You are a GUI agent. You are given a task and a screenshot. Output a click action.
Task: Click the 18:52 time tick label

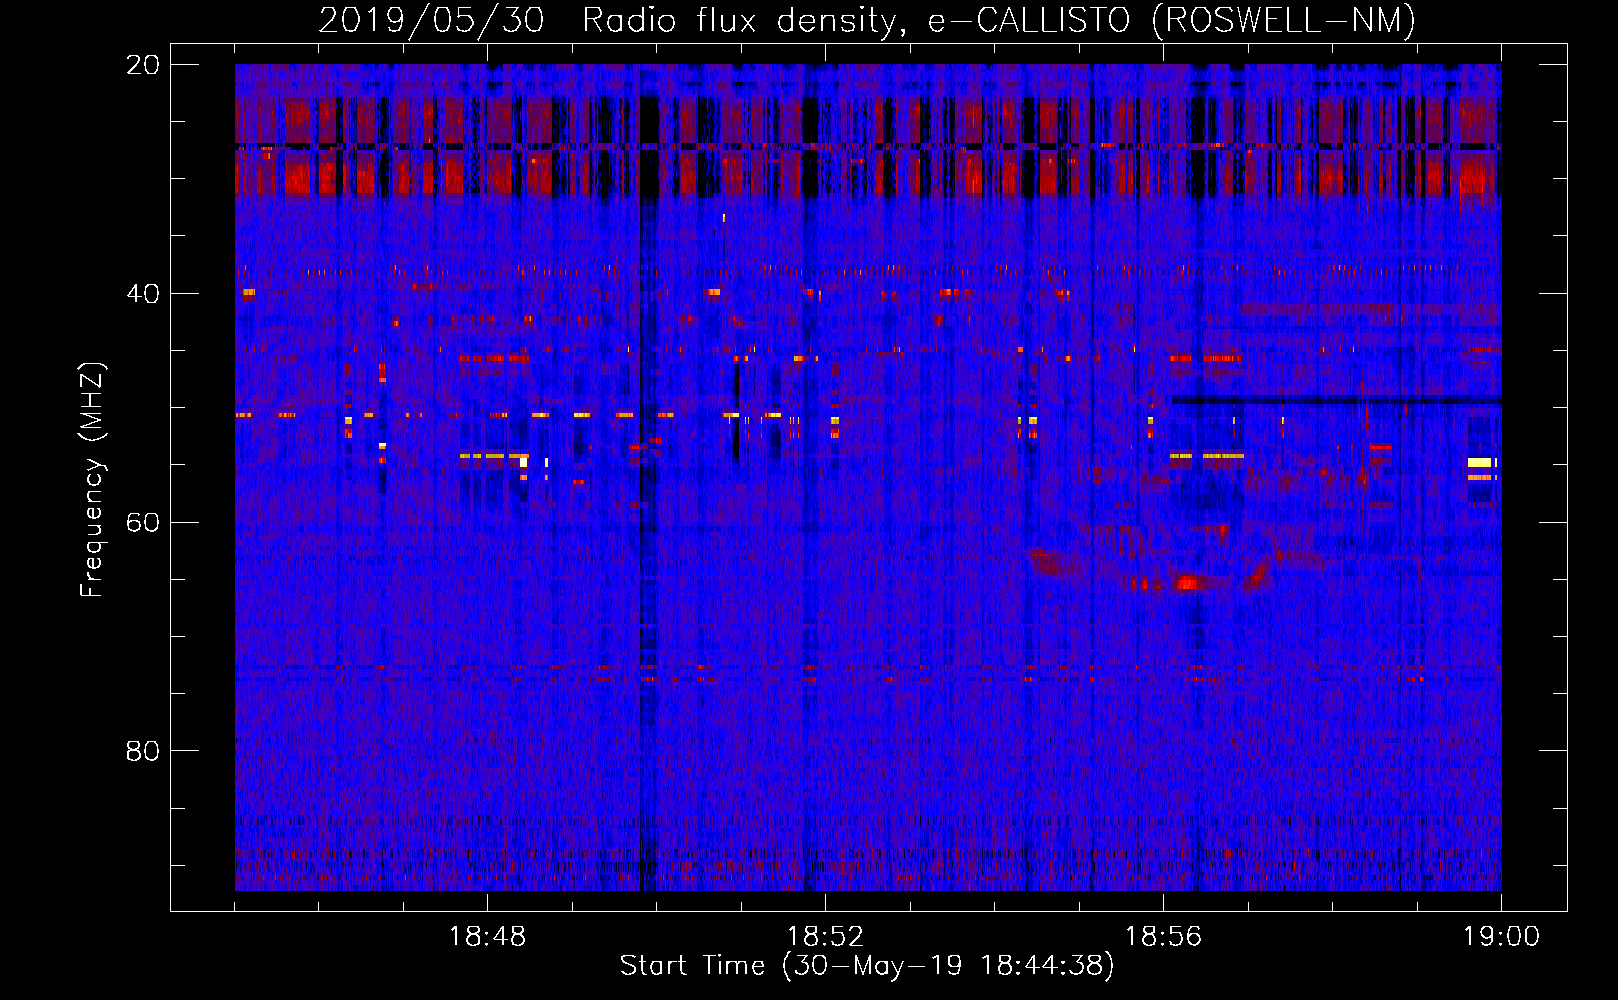(825, 937)
